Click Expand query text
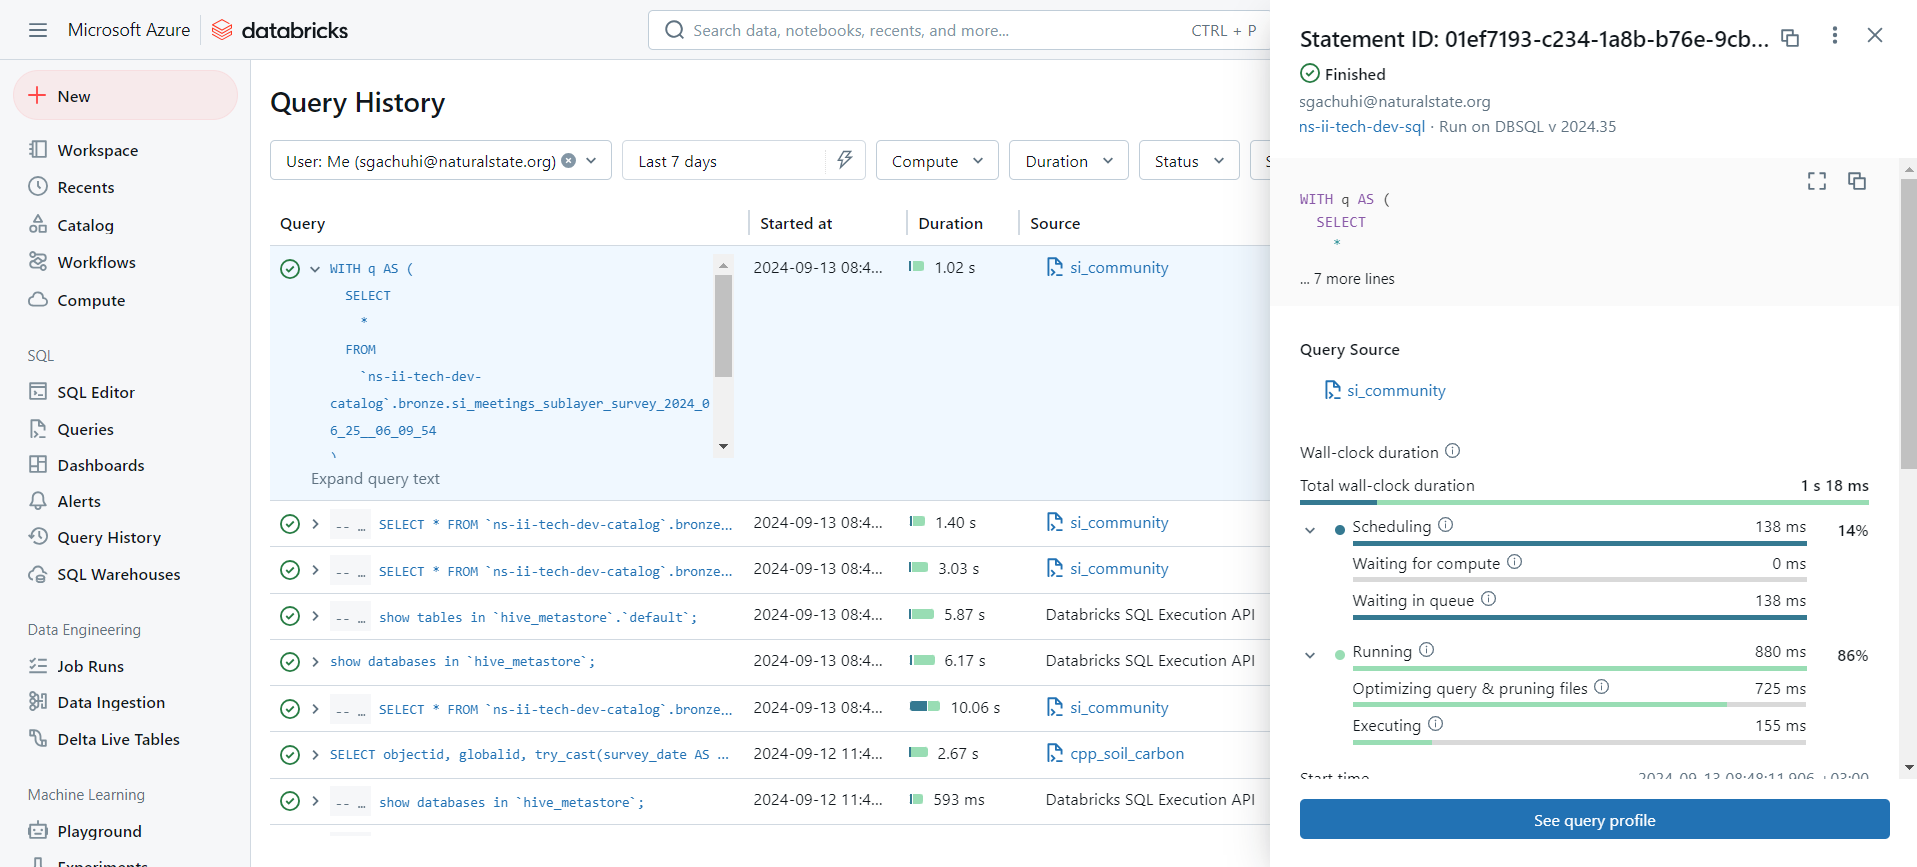The height and width of the screenshot is (867, 1917). [375, 479]
